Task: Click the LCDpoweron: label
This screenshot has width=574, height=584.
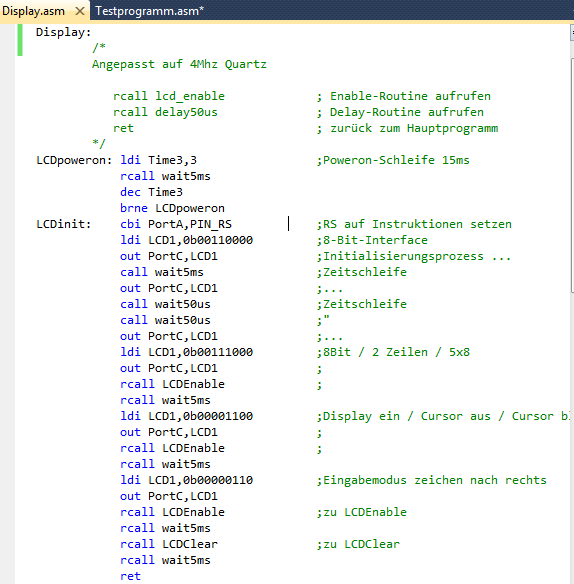Action: click(74, 160)
